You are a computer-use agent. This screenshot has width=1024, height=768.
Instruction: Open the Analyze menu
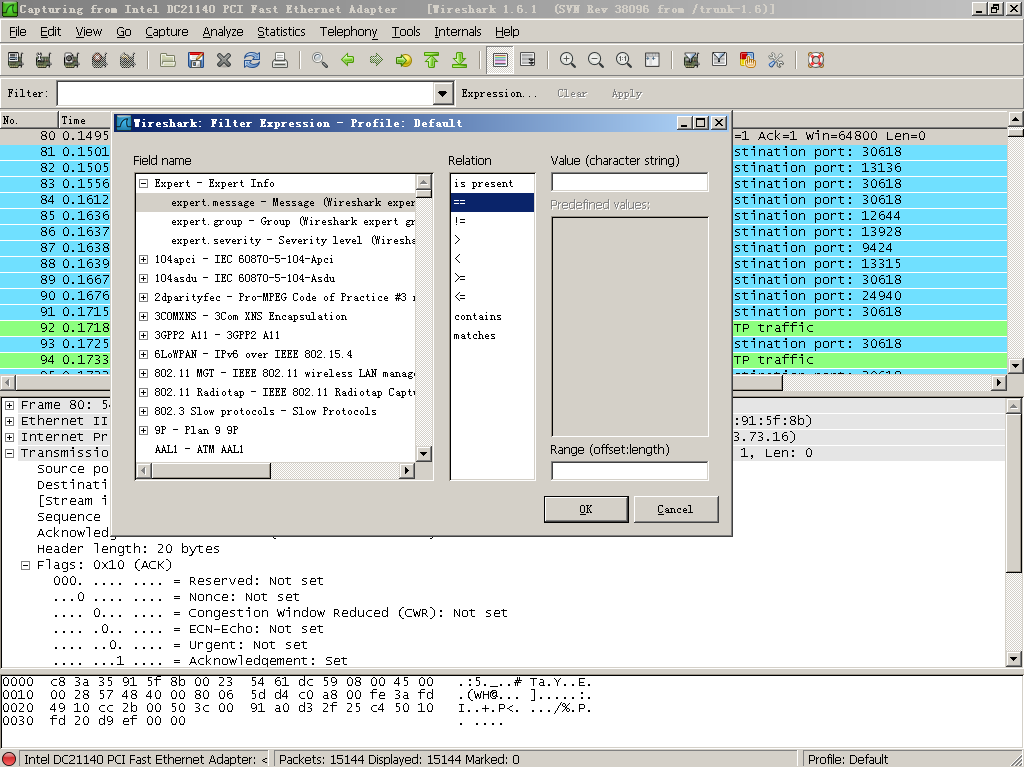click(223, 31)
